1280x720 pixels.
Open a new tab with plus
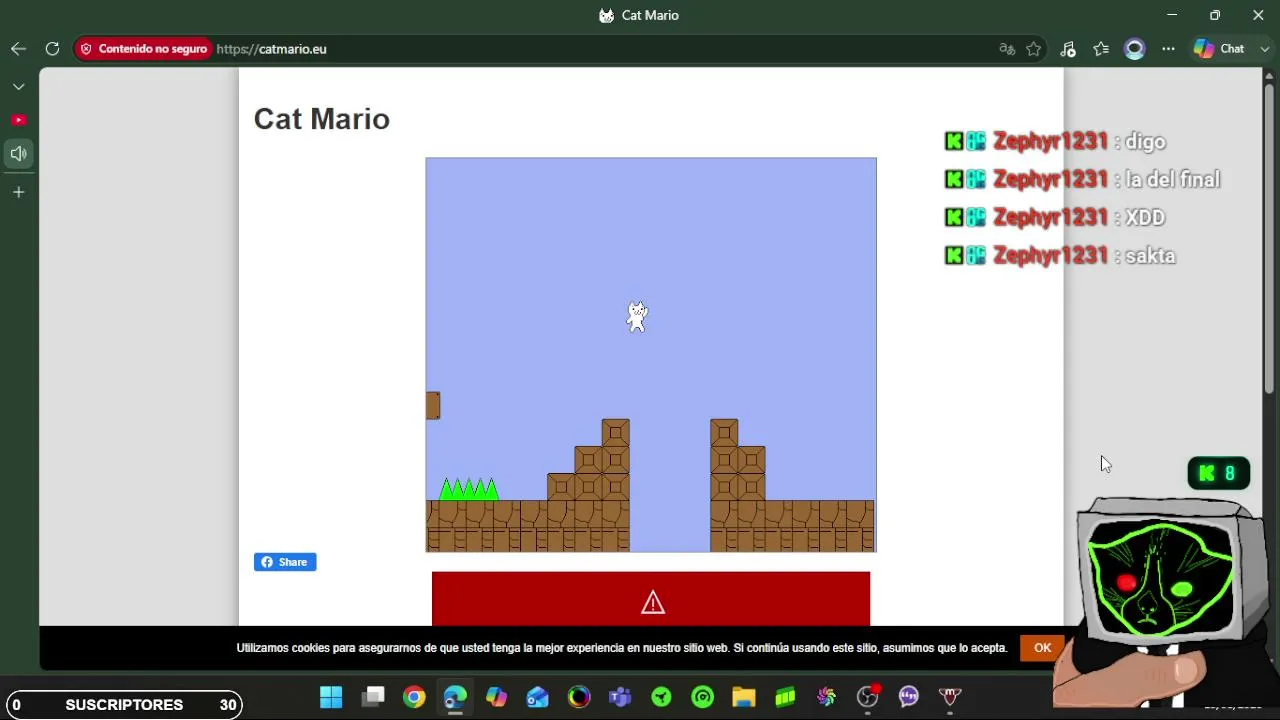point(18,192)
